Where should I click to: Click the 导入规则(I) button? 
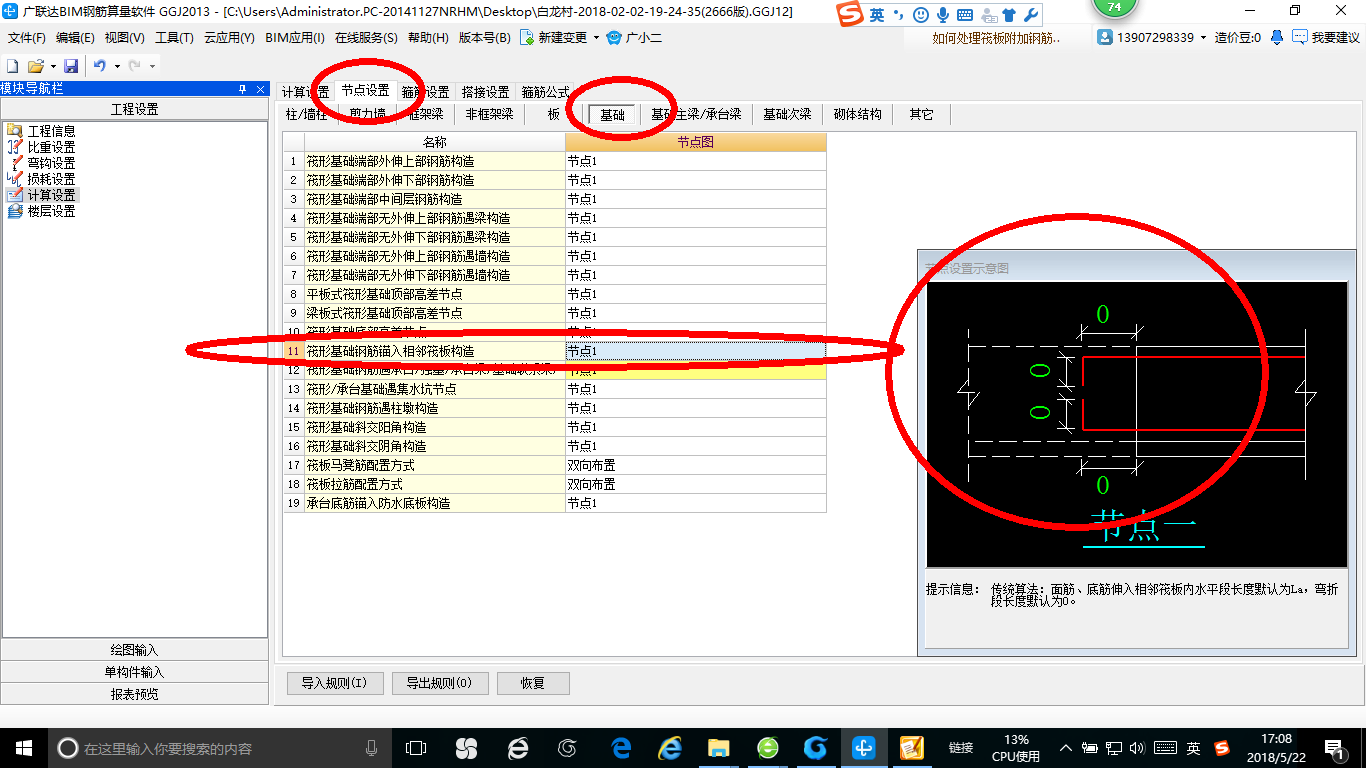(334, 683)
